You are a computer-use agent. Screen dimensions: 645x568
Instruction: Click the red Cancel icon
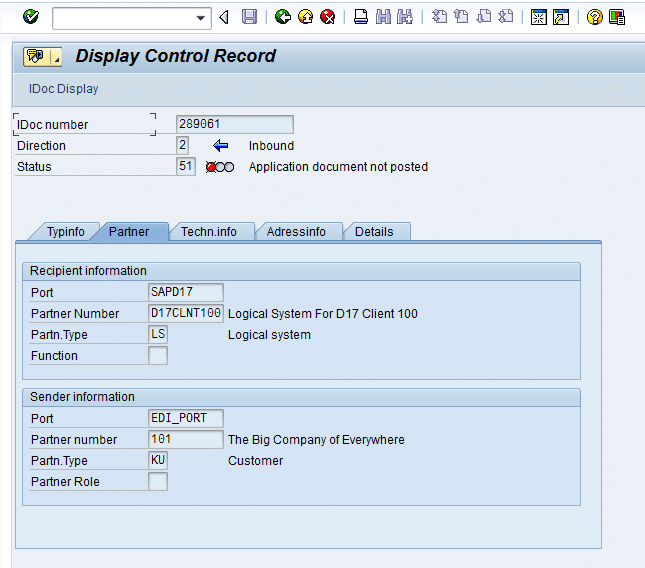point(327,17)
